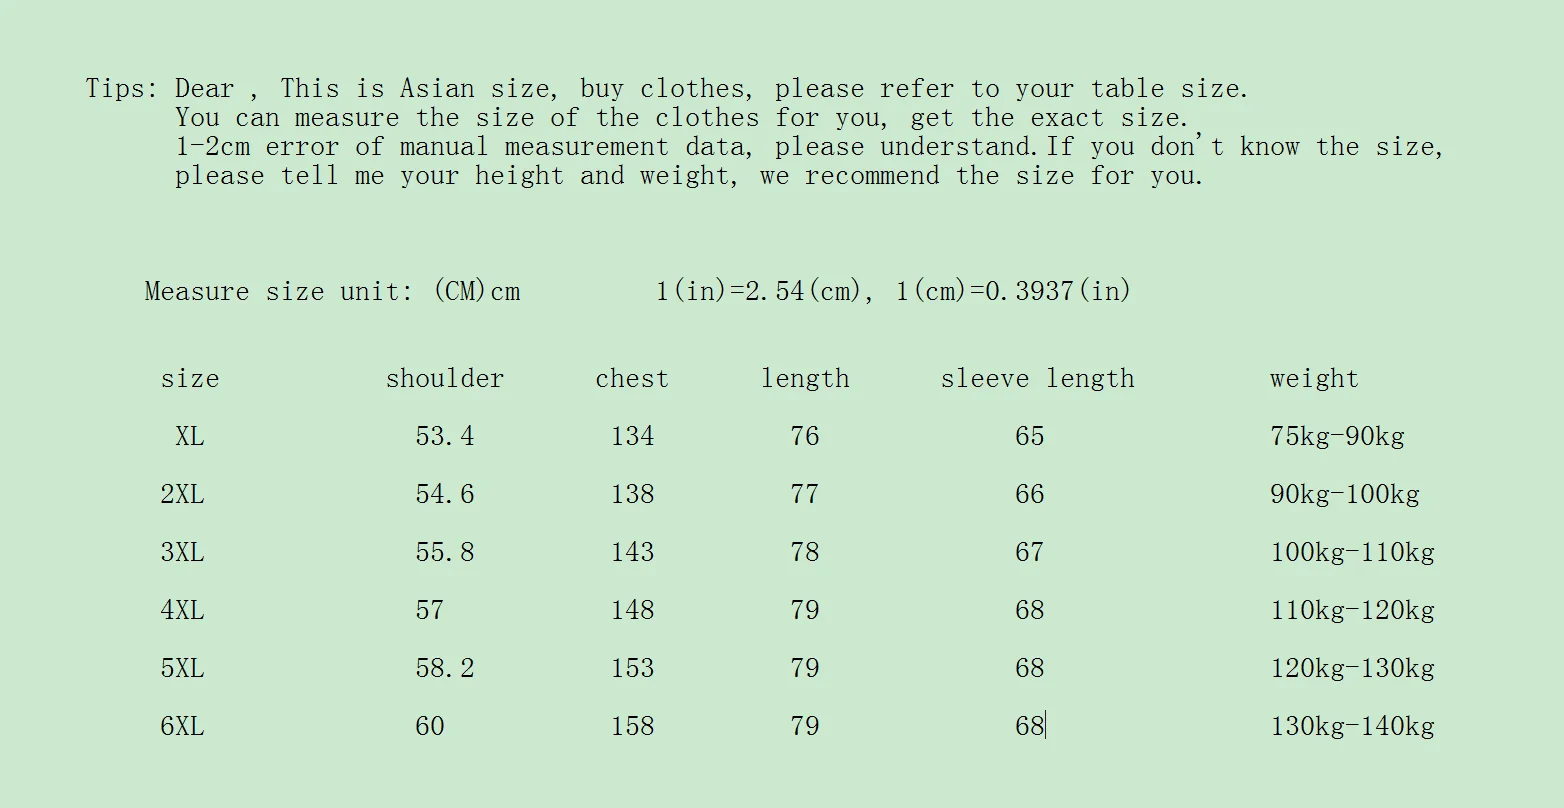Click the 6XL sleeve length value 68
Image resolution: width=1564 pixels, height=808 pixels.
[x=1030, y=727]
